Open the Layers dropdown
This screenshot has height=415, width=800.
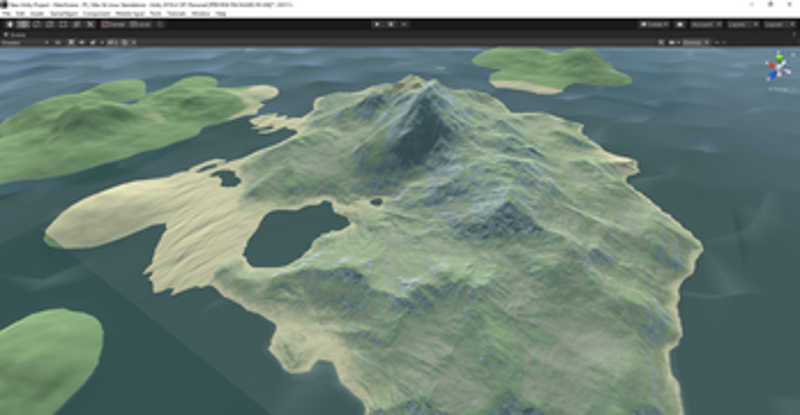(742, 25)
